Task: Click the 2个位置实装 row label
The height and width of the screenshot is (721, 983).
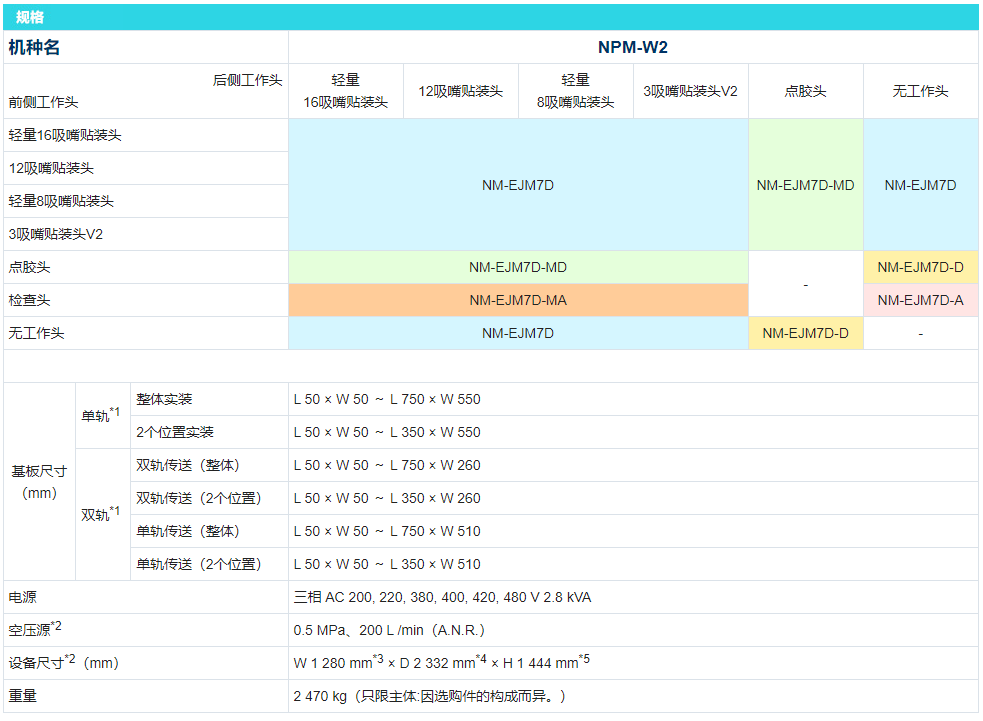Action: [x=175, y=432]
